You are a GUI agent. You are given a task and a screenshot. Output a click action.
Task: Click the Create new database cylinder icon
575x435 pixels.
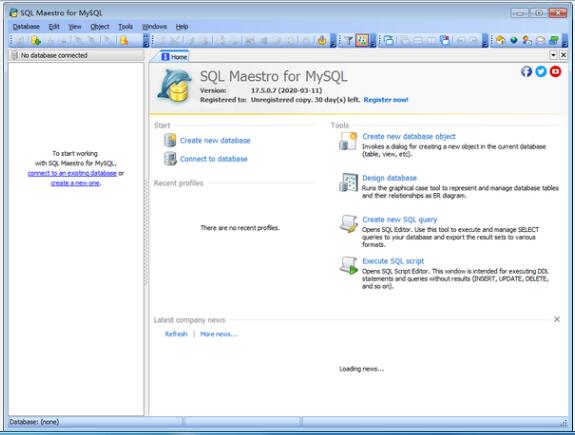pos(170,140)
